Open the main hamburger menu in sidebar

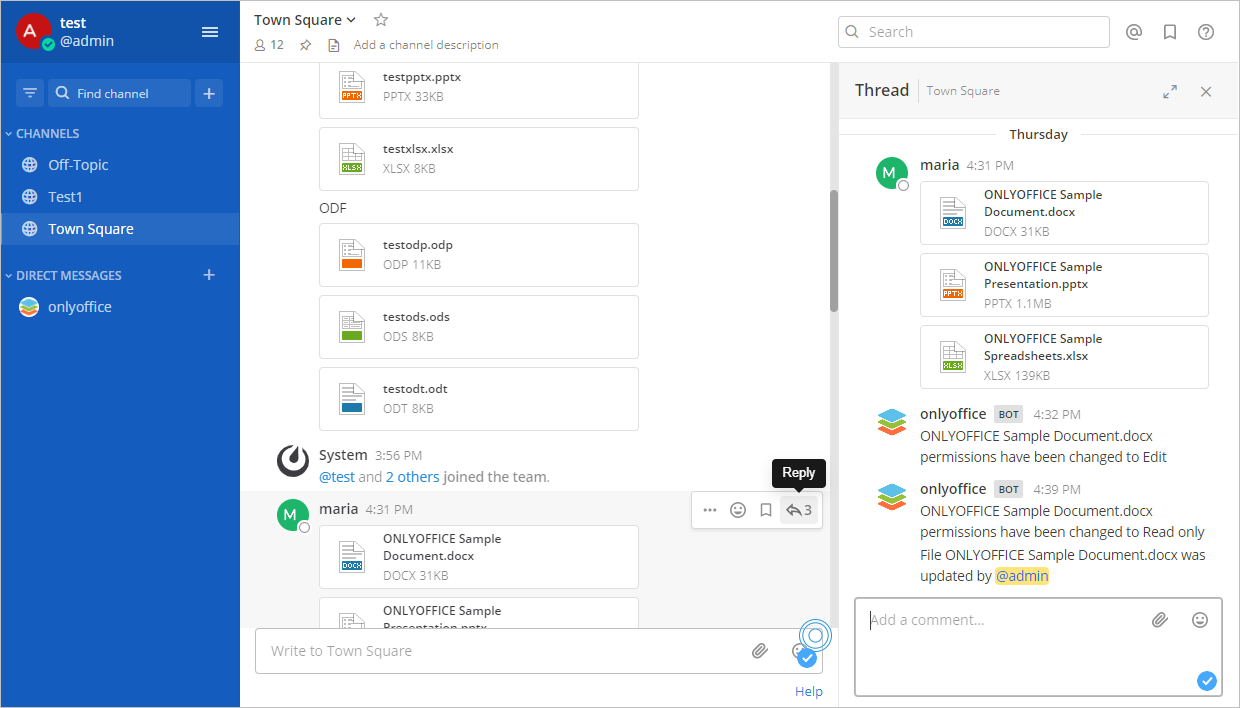(210, 32)
